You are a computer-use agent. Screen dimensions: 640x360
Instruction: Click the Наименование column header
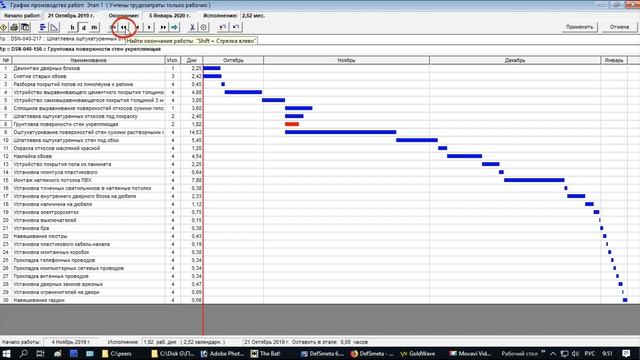pos(89,60)
